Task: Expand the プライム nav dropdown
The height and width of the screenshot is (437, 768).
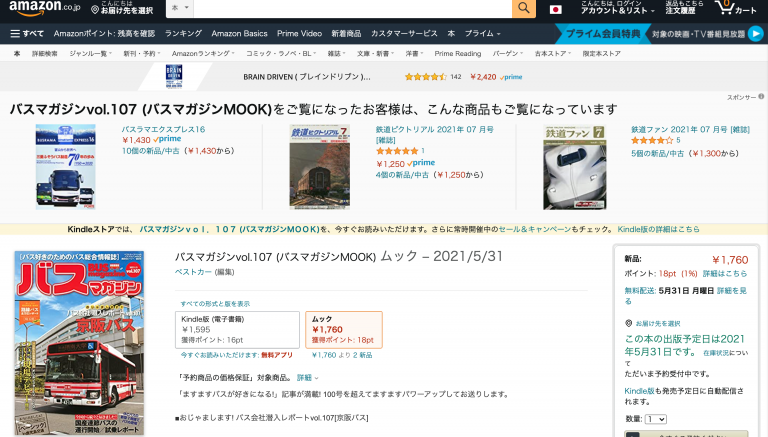Action: 482,34
